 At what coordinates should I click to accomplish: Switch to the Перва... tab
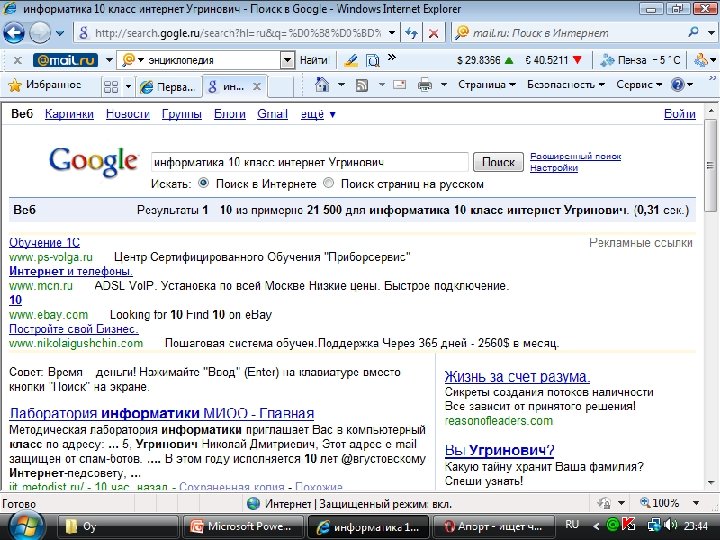[x=168, y=86]
